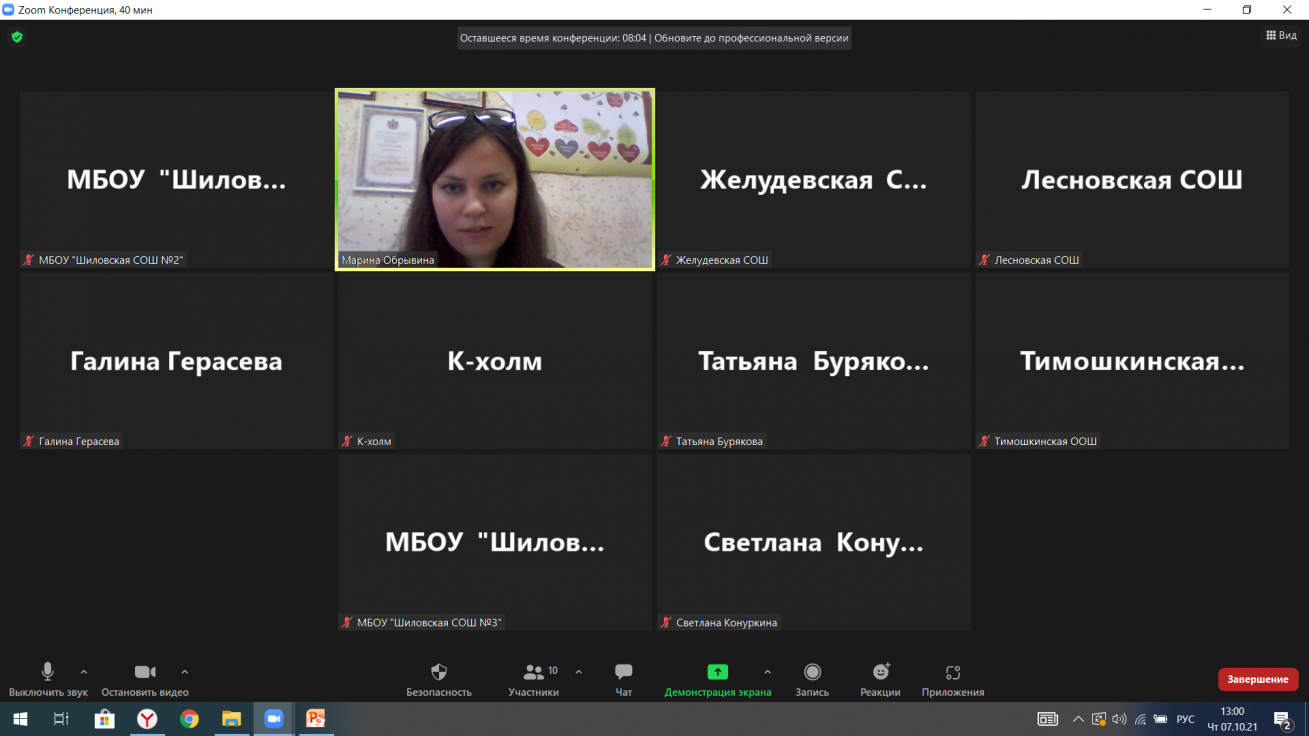
Task: Start recording with the Запись button
Action: point(812,673)
